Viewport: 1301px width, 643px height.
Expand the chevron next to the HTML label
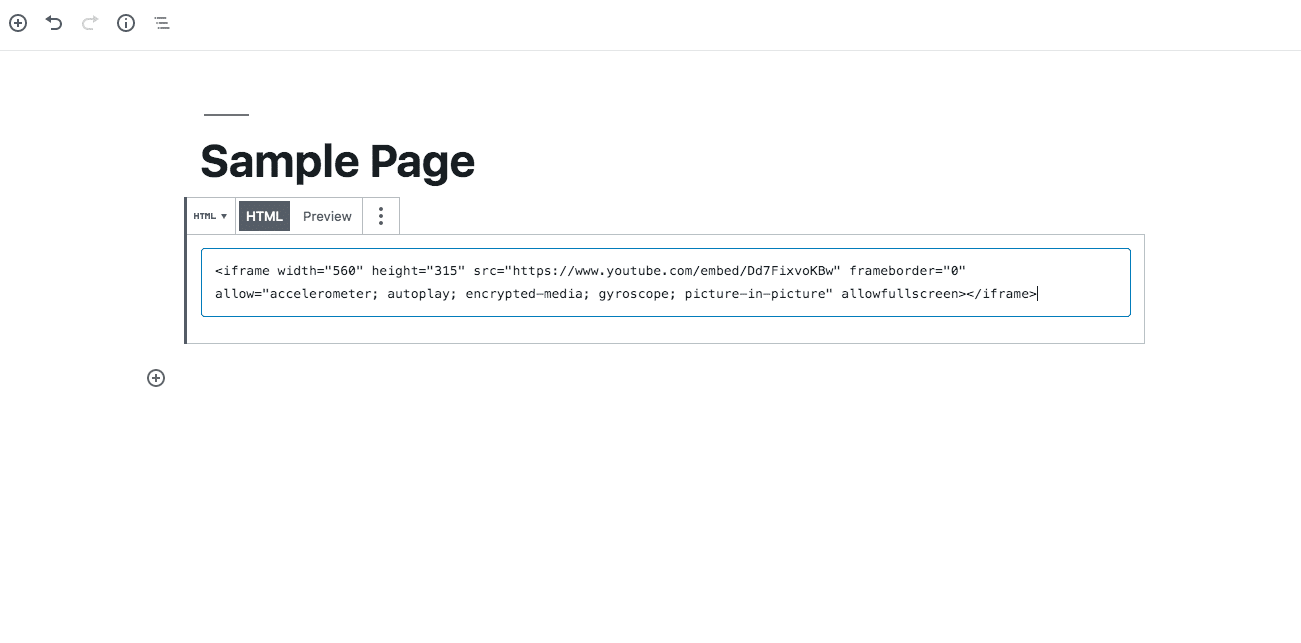point(223,215)
